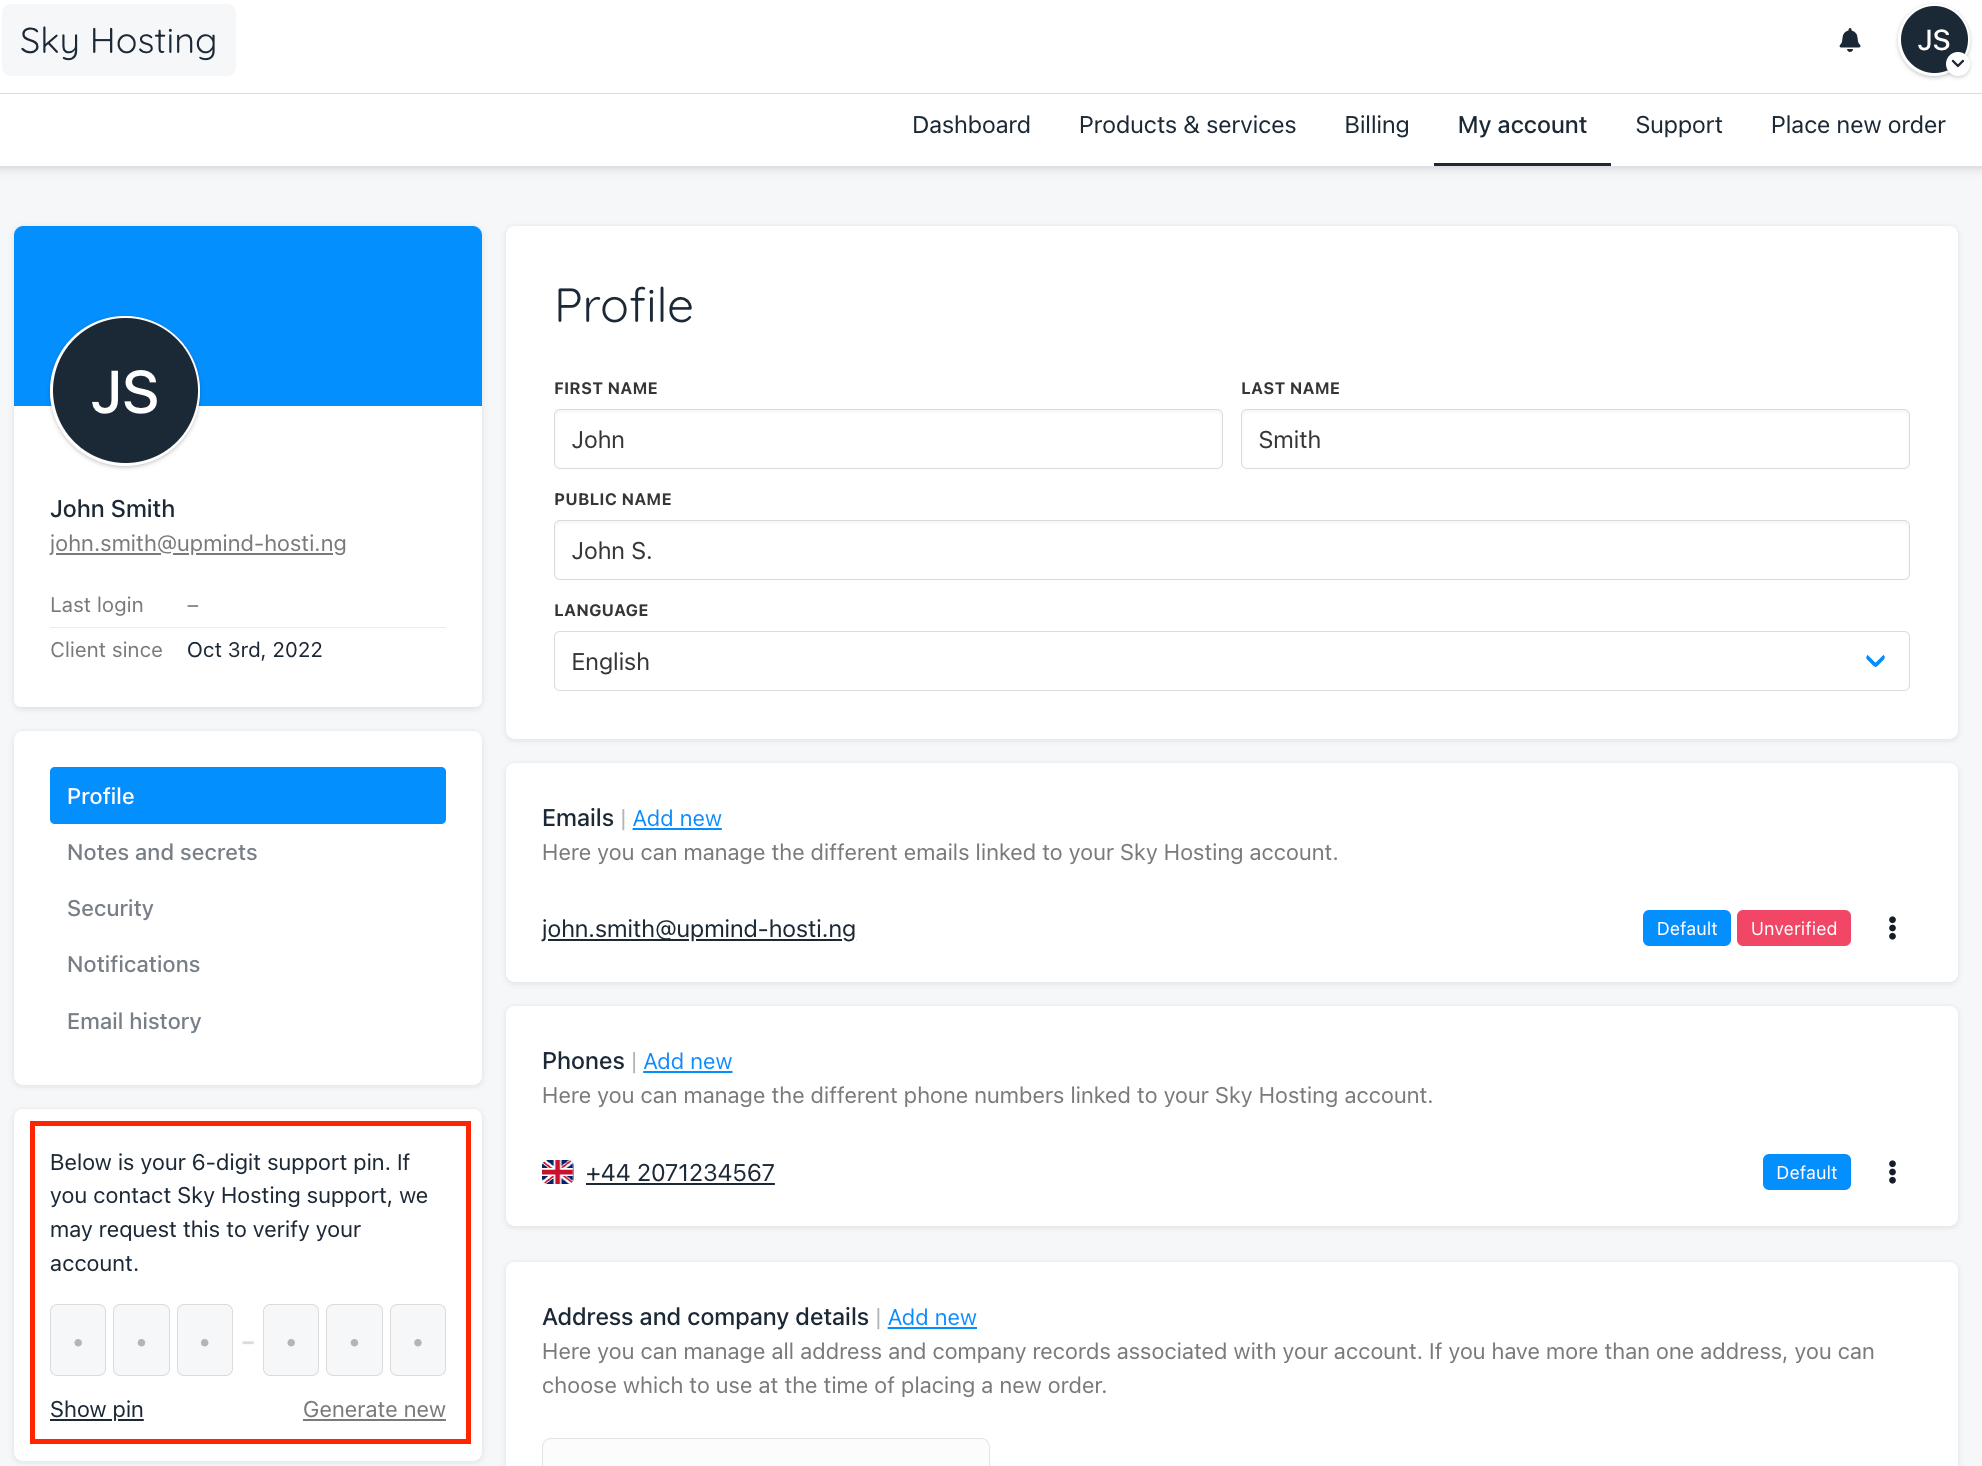Click the Public Name input field
Viewport: 1982px width, 1466px height.
(1230, 550)
